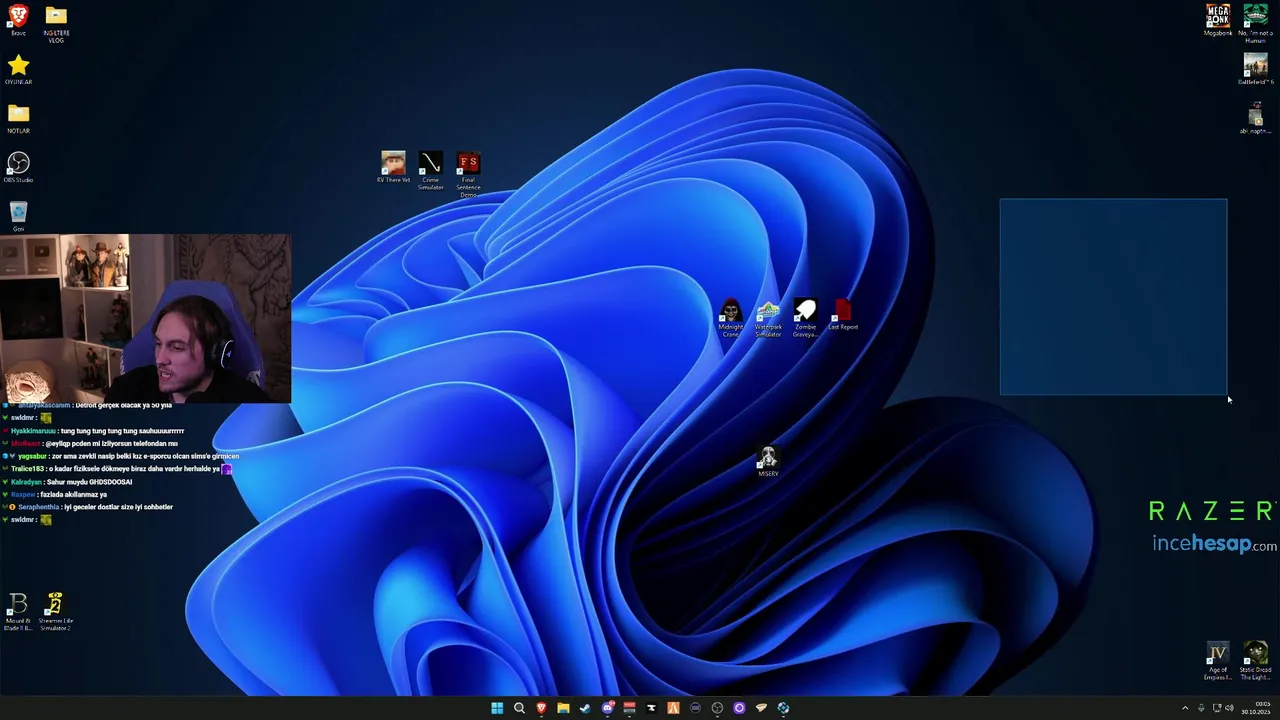The width and height of the screenshot is (1280, 720).
Task: Select Streamer Life Simulator 2 shortcut
Action: pyautogui.click(x=56, y=611)
